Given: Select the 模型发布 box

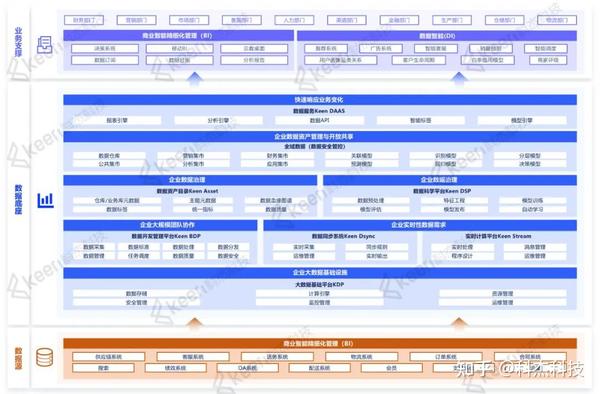Looking at the screenshot, I should (x=454, y=210).
